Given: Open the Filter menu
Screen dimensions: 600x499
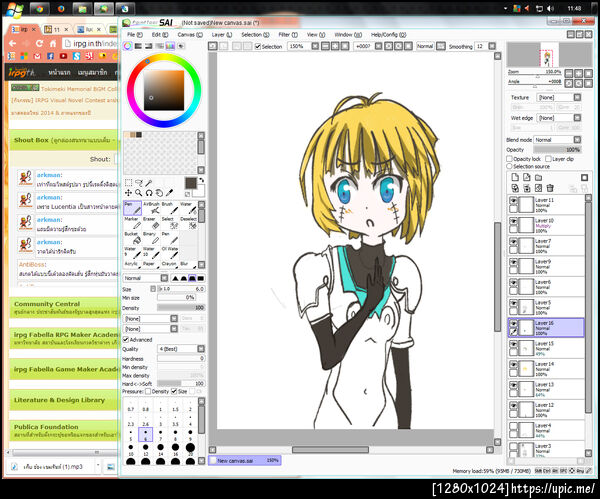Looking at the screenshot, I should [x=288, y=35].
